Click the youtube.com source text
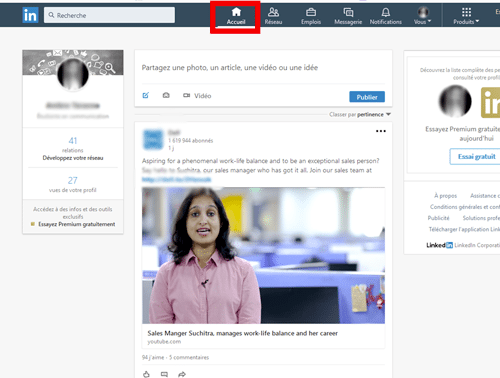Viewport: 500px width, 378px height. coord(164,342)
